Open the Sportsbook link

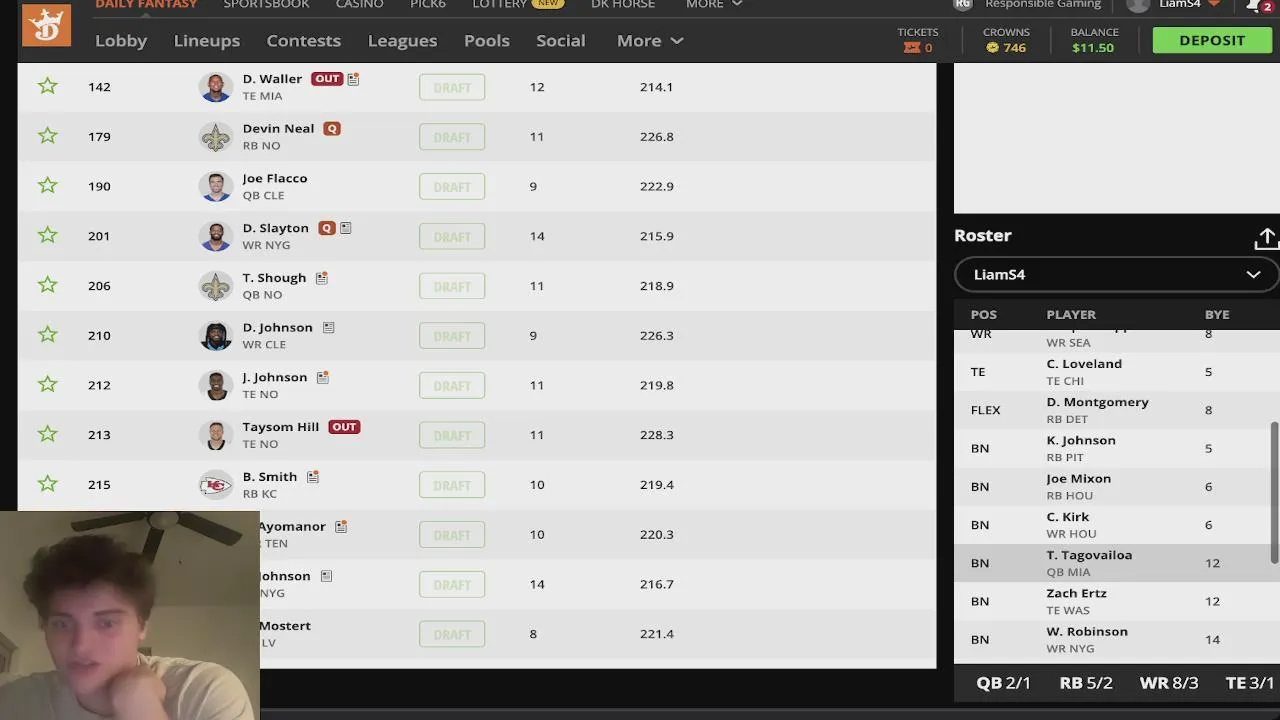pyautogui.click(x=265, y=4)
